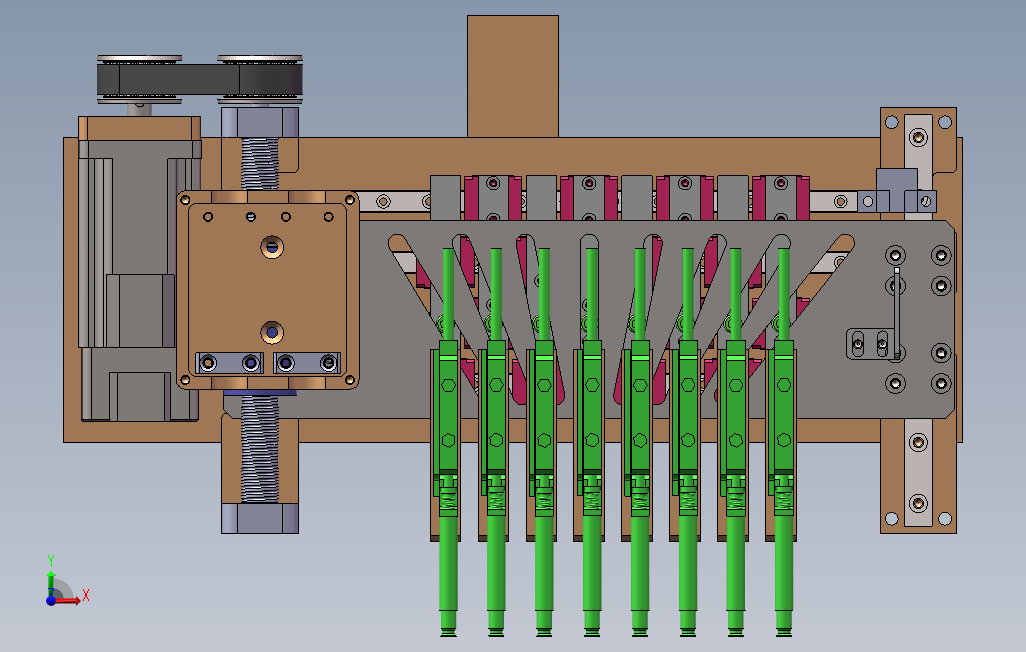Select the black timing belt on the pulleys
The height and width of the screenshot is (652, 1026).
point(200,79)
